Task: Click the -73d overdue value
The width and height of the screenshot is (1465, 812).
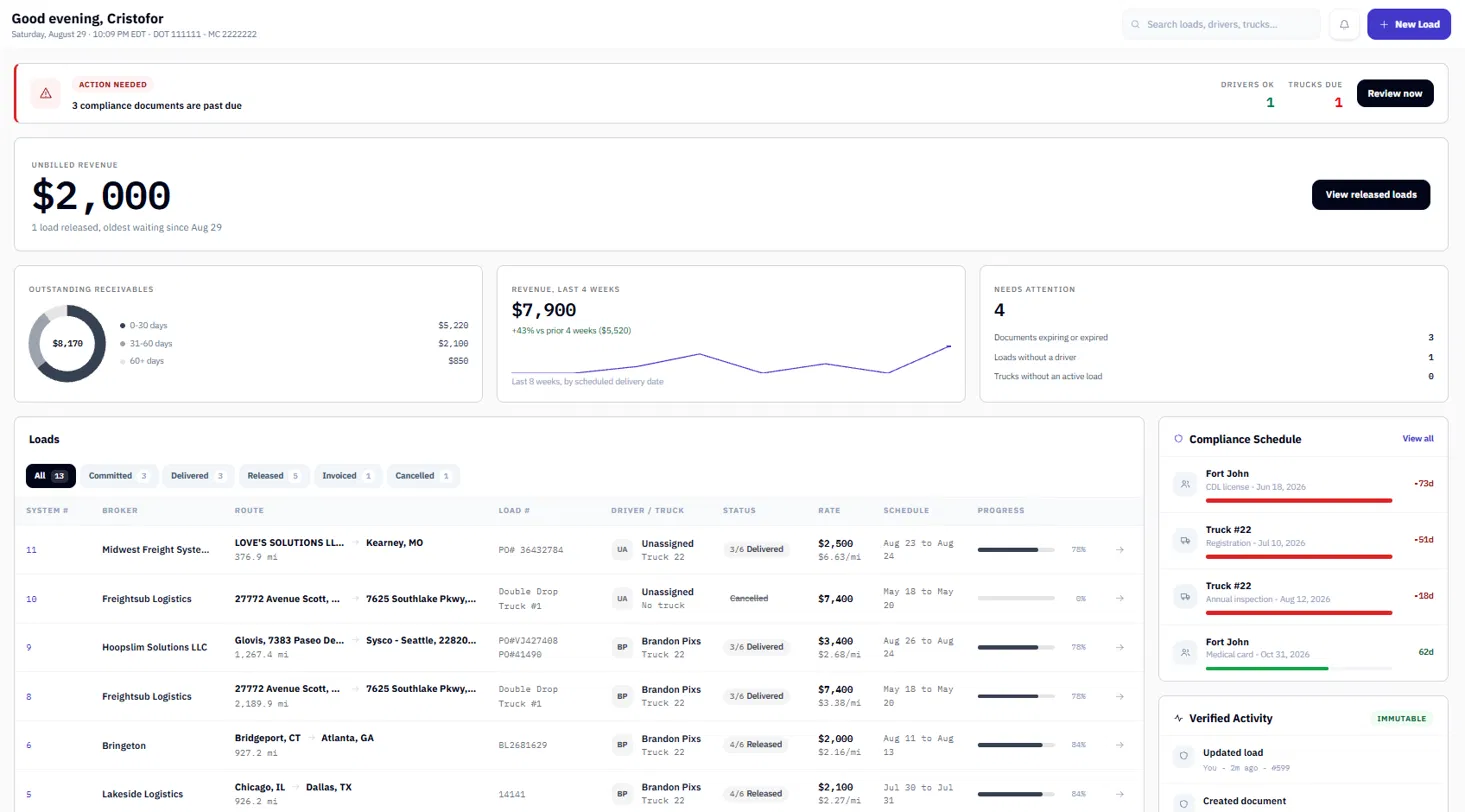Action: pos(1424,484)
